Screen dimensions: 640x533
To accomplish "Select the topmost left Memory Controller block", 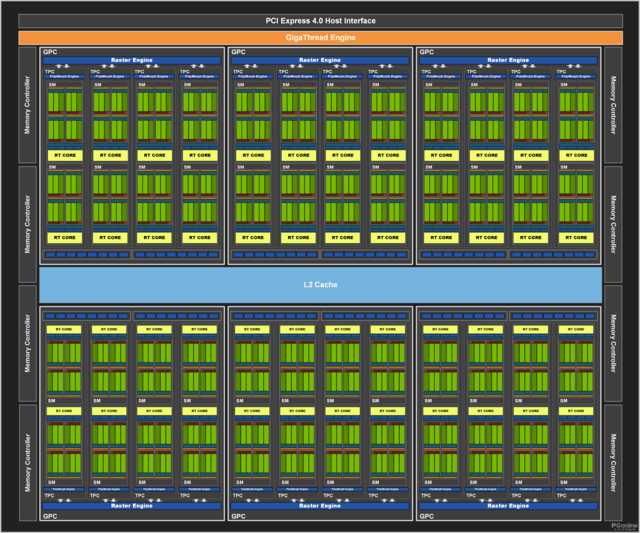I will pos(27,105).
